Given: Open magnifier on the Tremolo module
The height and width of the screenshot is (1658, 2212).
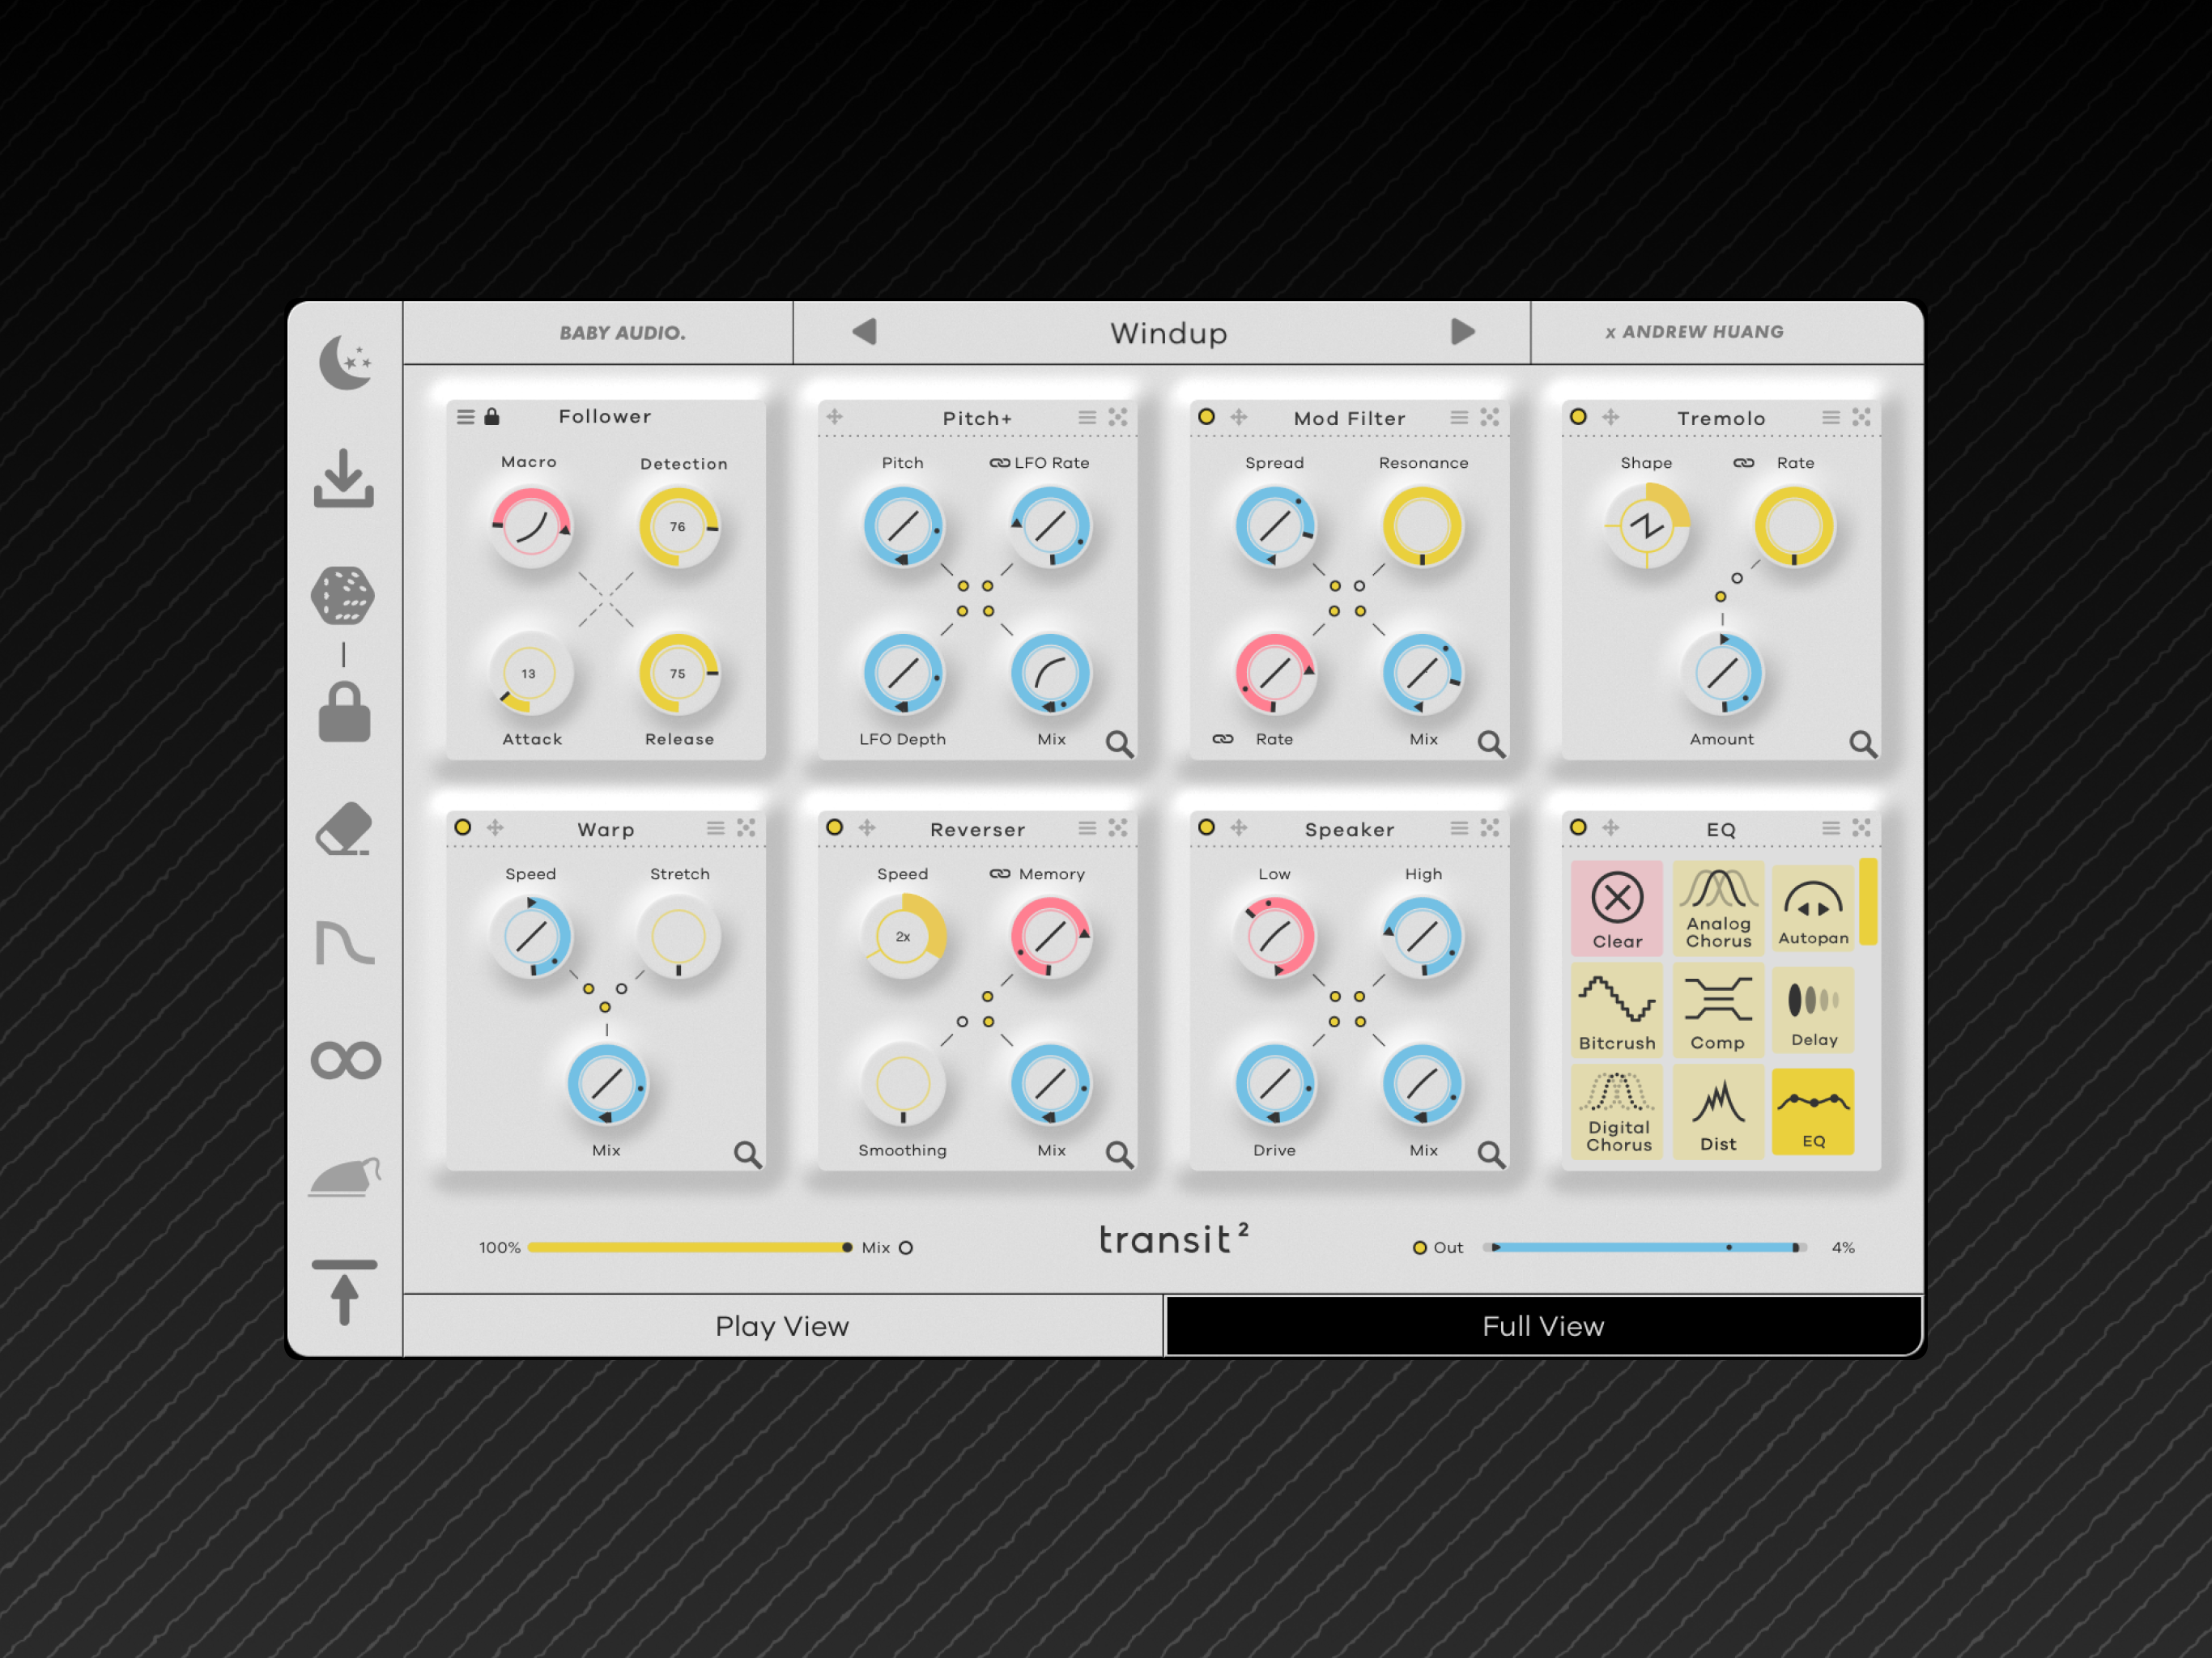Looking at the screenshot, I should 1863,744.
